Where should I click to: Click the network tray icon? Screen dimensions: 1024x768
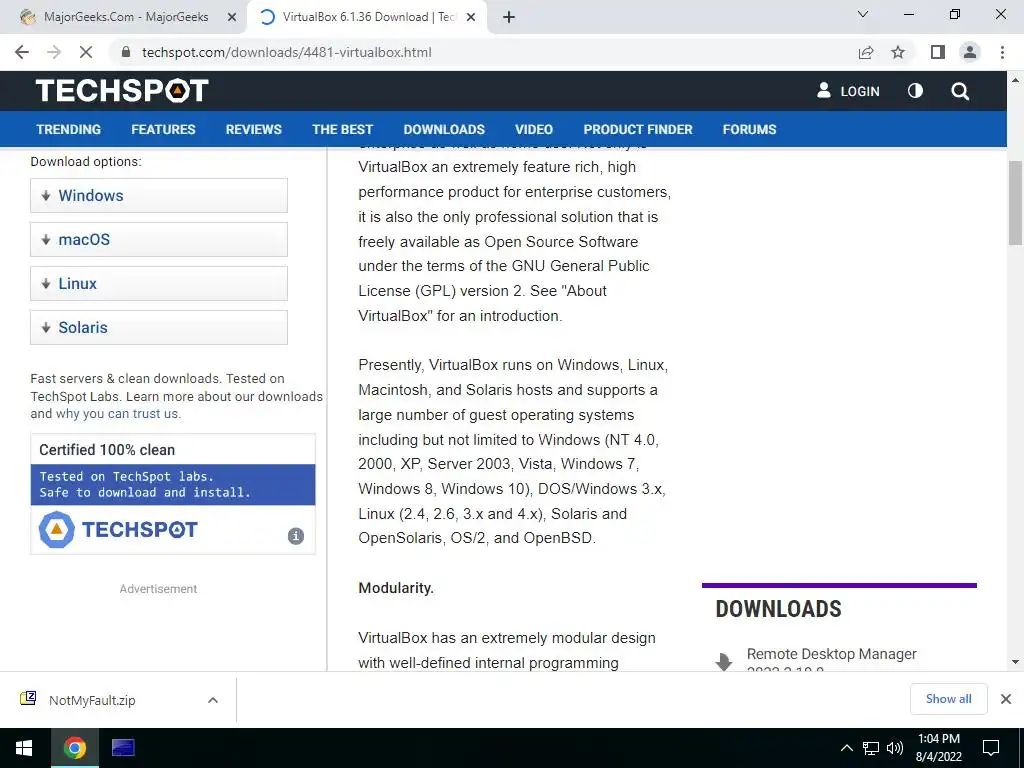pos(871,748)
